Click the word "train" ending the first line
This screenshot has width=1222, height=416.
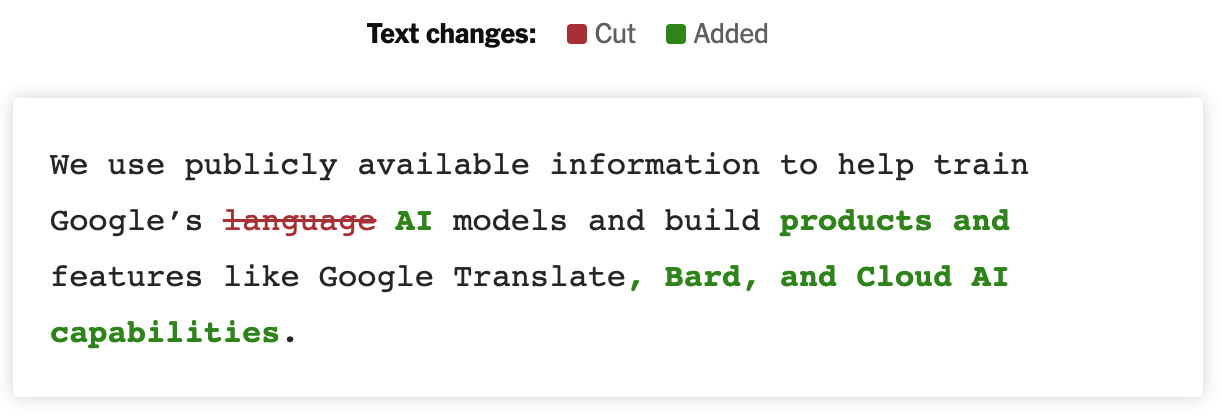click(981, 164)
